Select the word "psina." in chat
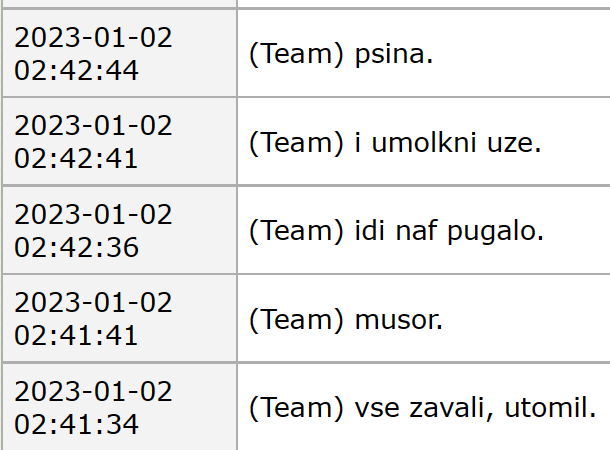This screenshot has width=610, height=450. pos(394,54)
